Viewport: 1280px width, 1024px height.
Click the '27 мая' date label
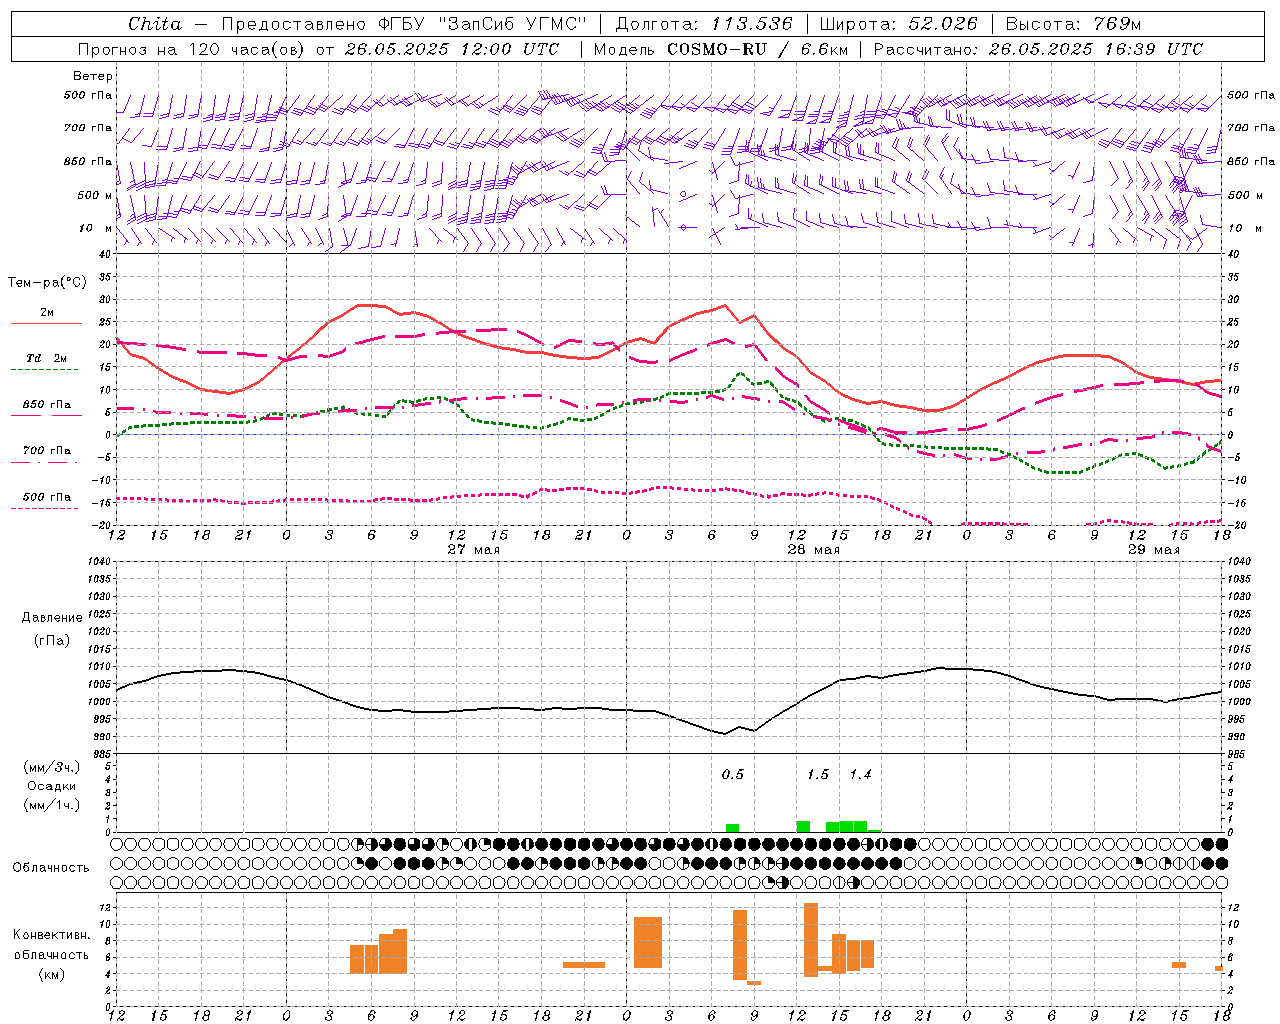pyautogui.click(x=473, y=550)
